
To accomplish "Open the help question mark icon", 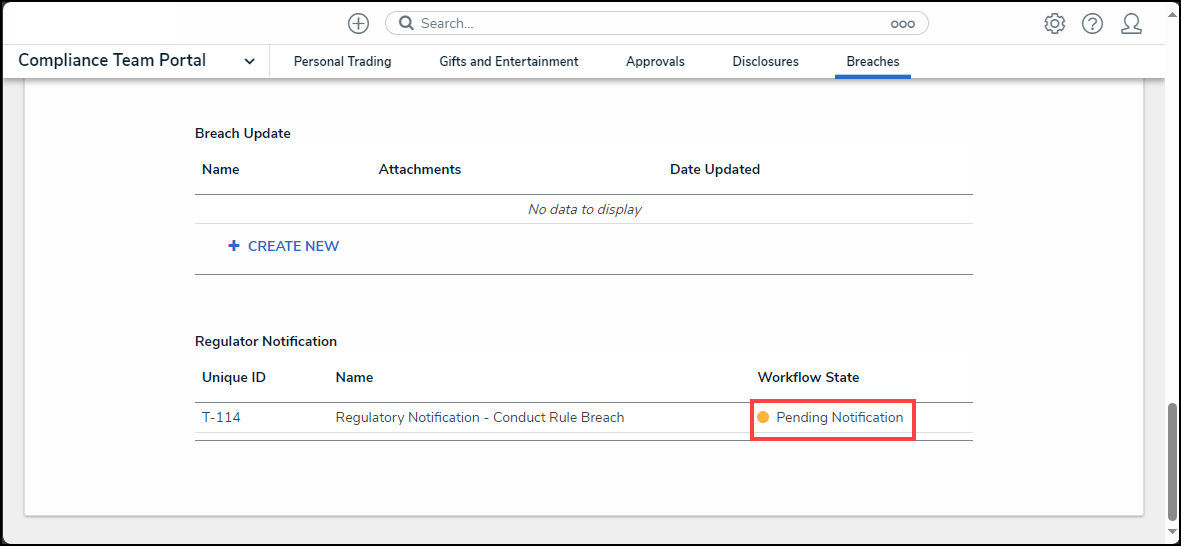I will click(1092, 24).
